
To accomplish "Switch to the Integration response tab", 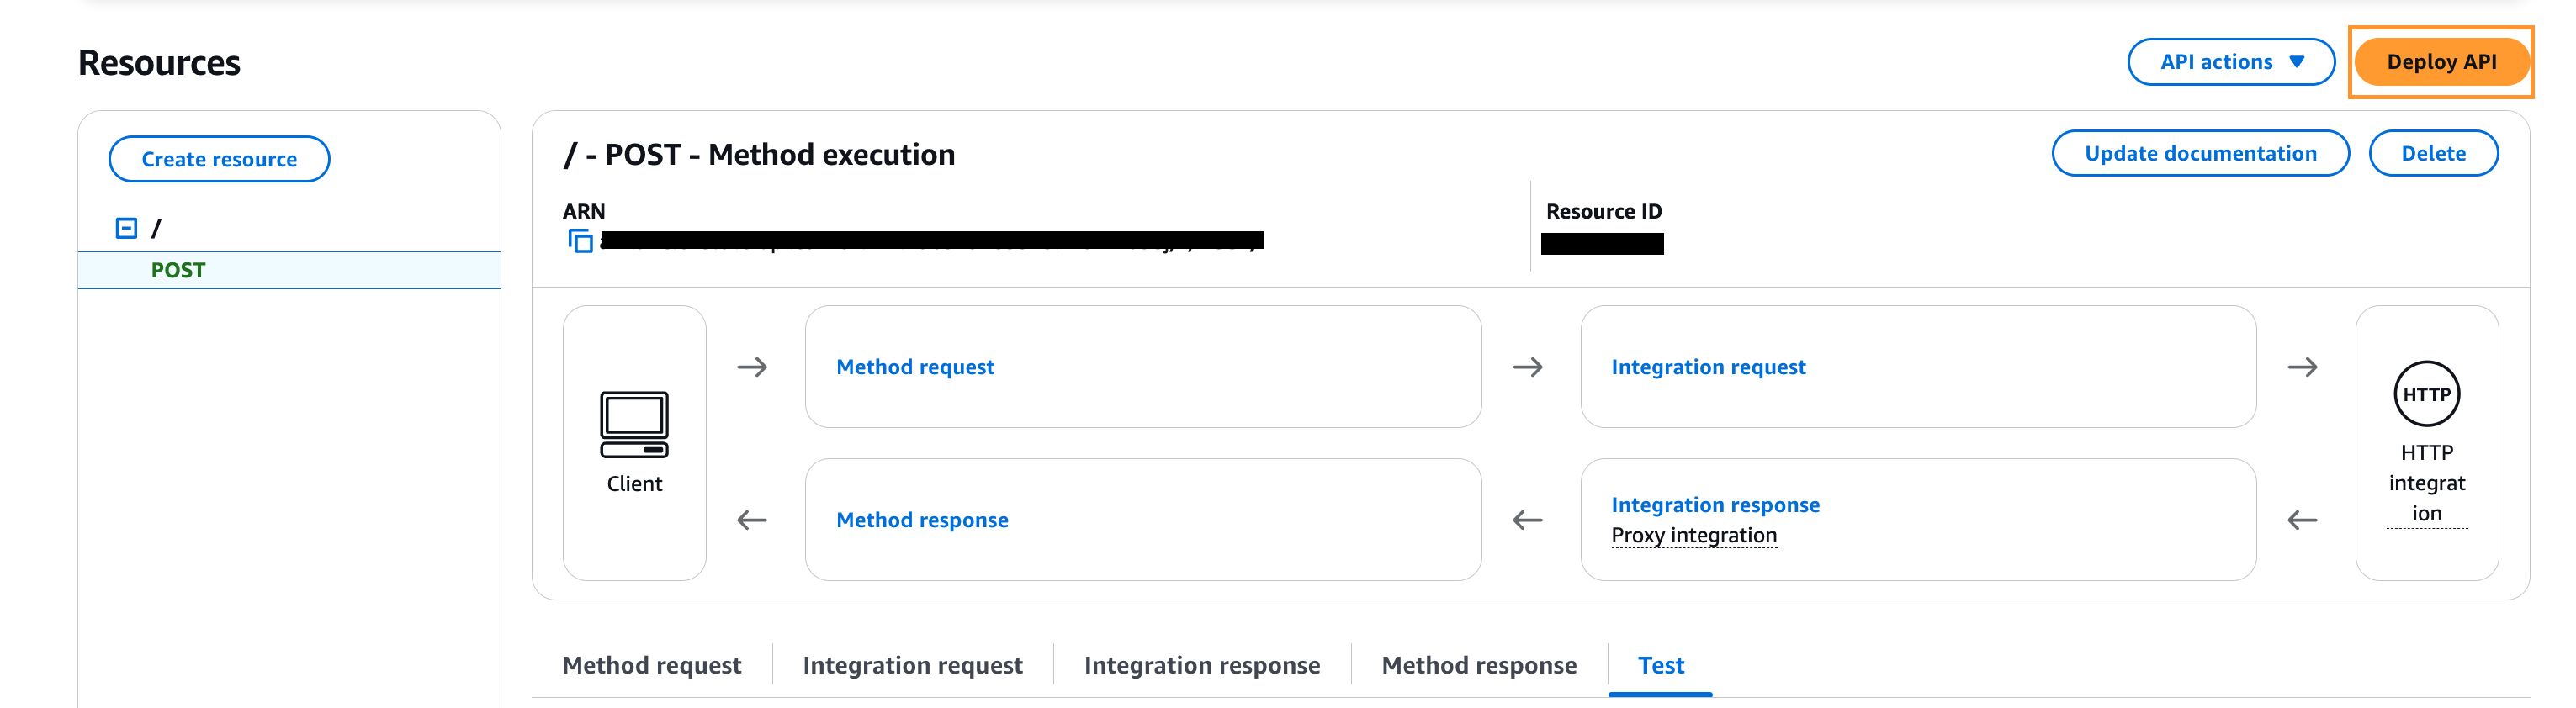I will tap(1202, 665).
